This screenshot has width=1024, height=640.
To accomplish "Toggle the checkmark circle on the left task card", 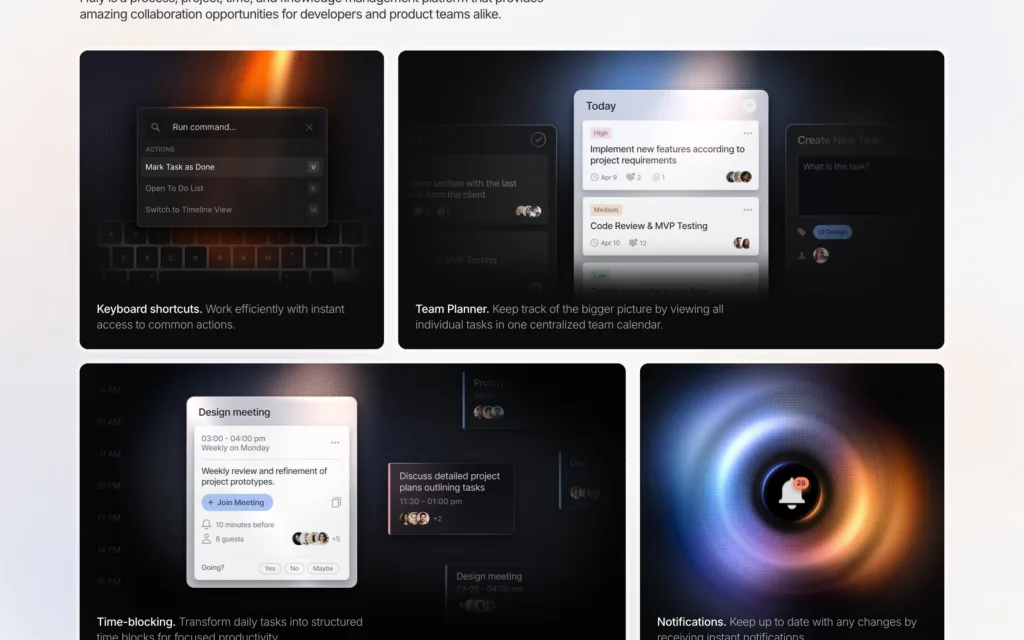I will point(538,139).
